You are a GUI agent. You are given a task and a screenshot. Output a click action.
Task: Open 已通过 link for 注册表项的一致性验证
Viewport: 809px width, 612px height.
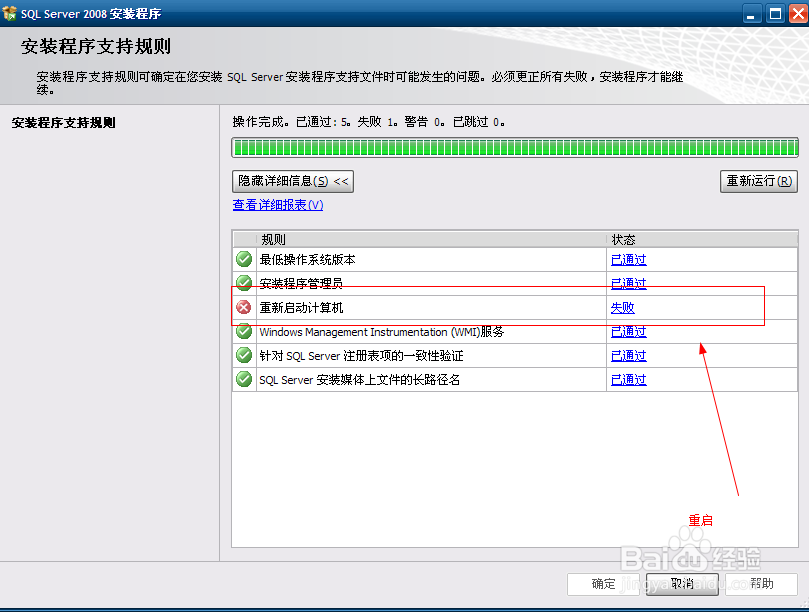(x=628, y=356)
